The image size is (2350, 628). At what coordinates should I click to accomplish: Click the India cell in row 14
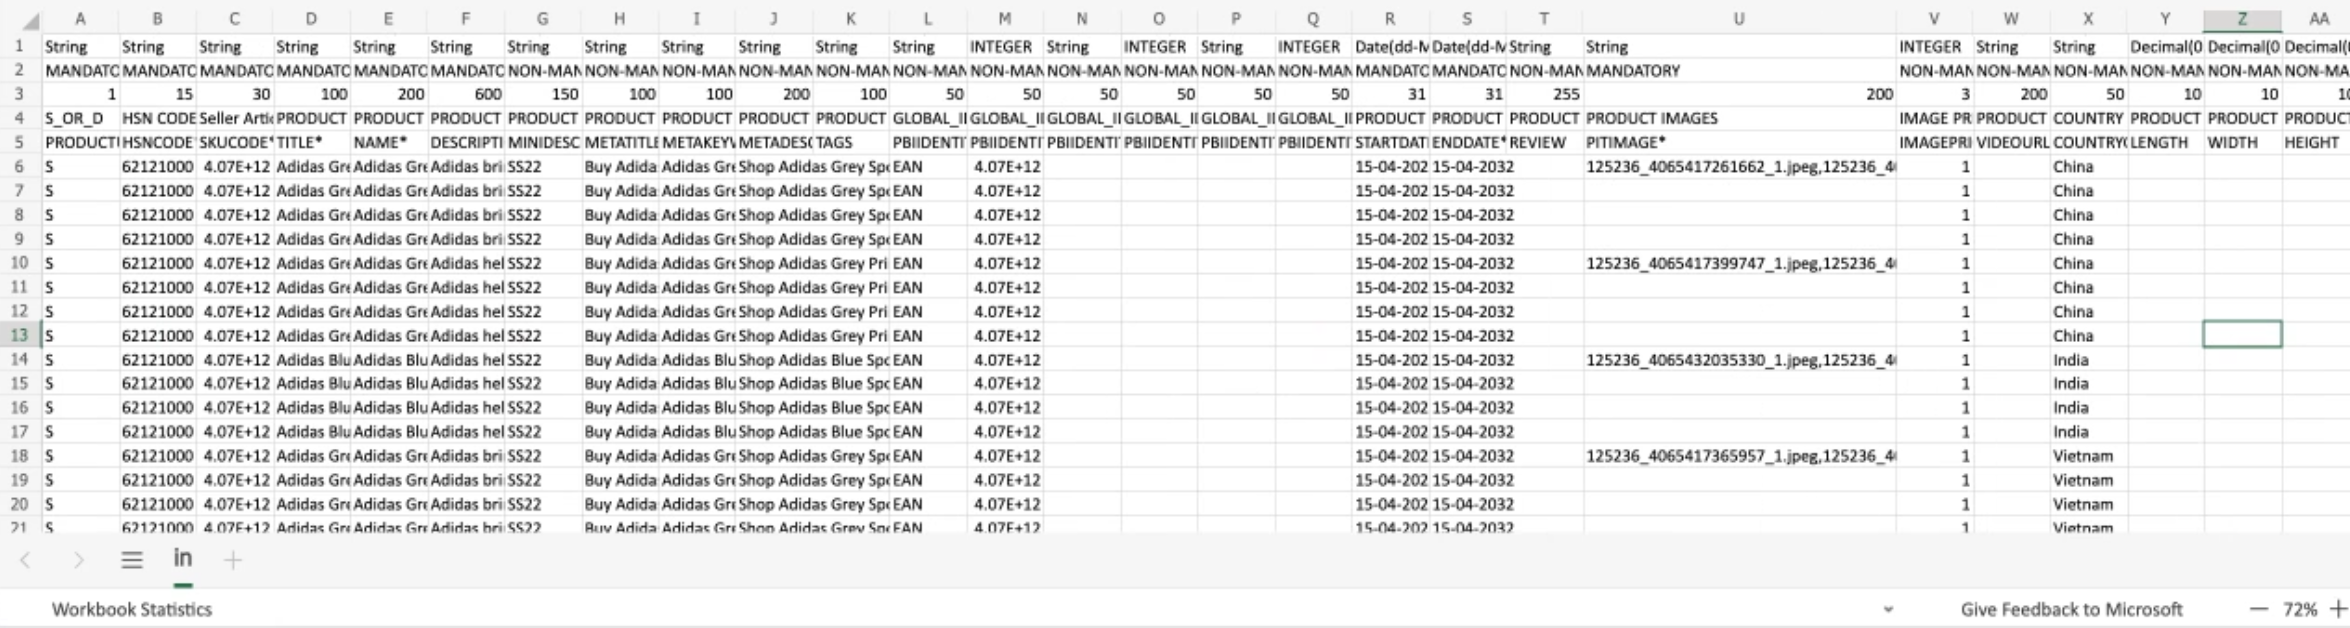click(x=2088, y=360)
